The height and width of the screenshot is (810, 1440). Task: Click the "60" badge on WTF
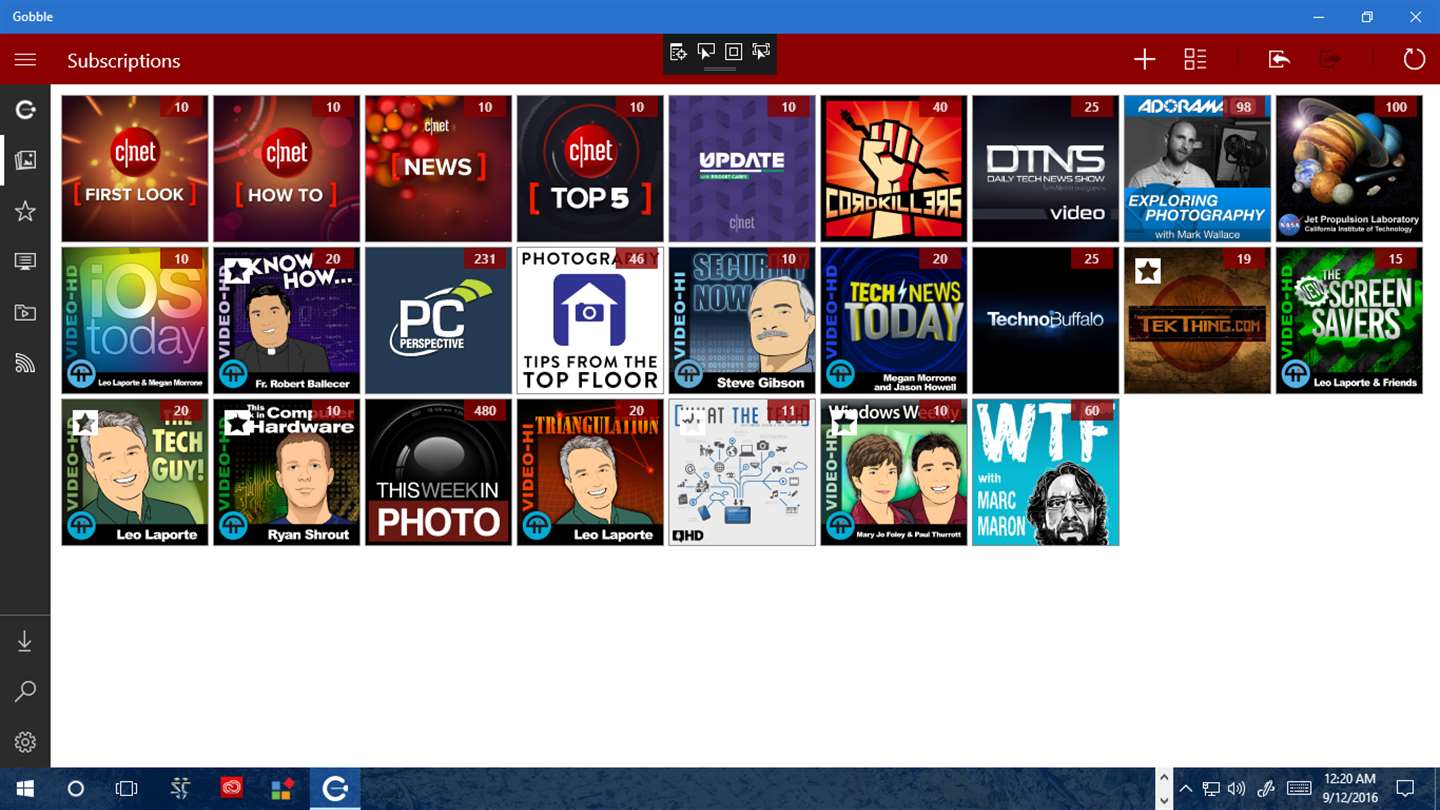coord(1092,411)
